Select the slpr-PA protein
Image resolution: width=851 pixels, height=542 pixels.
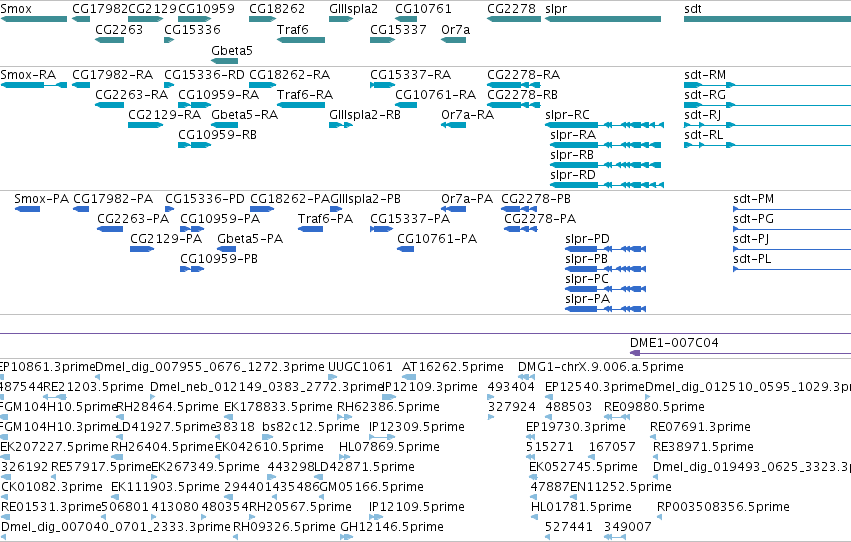pyautogui.click(x=606, y=309)
